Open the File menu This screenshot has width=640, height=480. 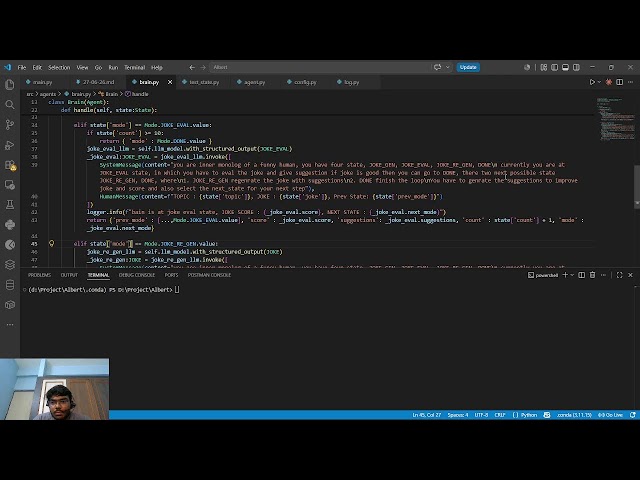(x=22, y=67)
